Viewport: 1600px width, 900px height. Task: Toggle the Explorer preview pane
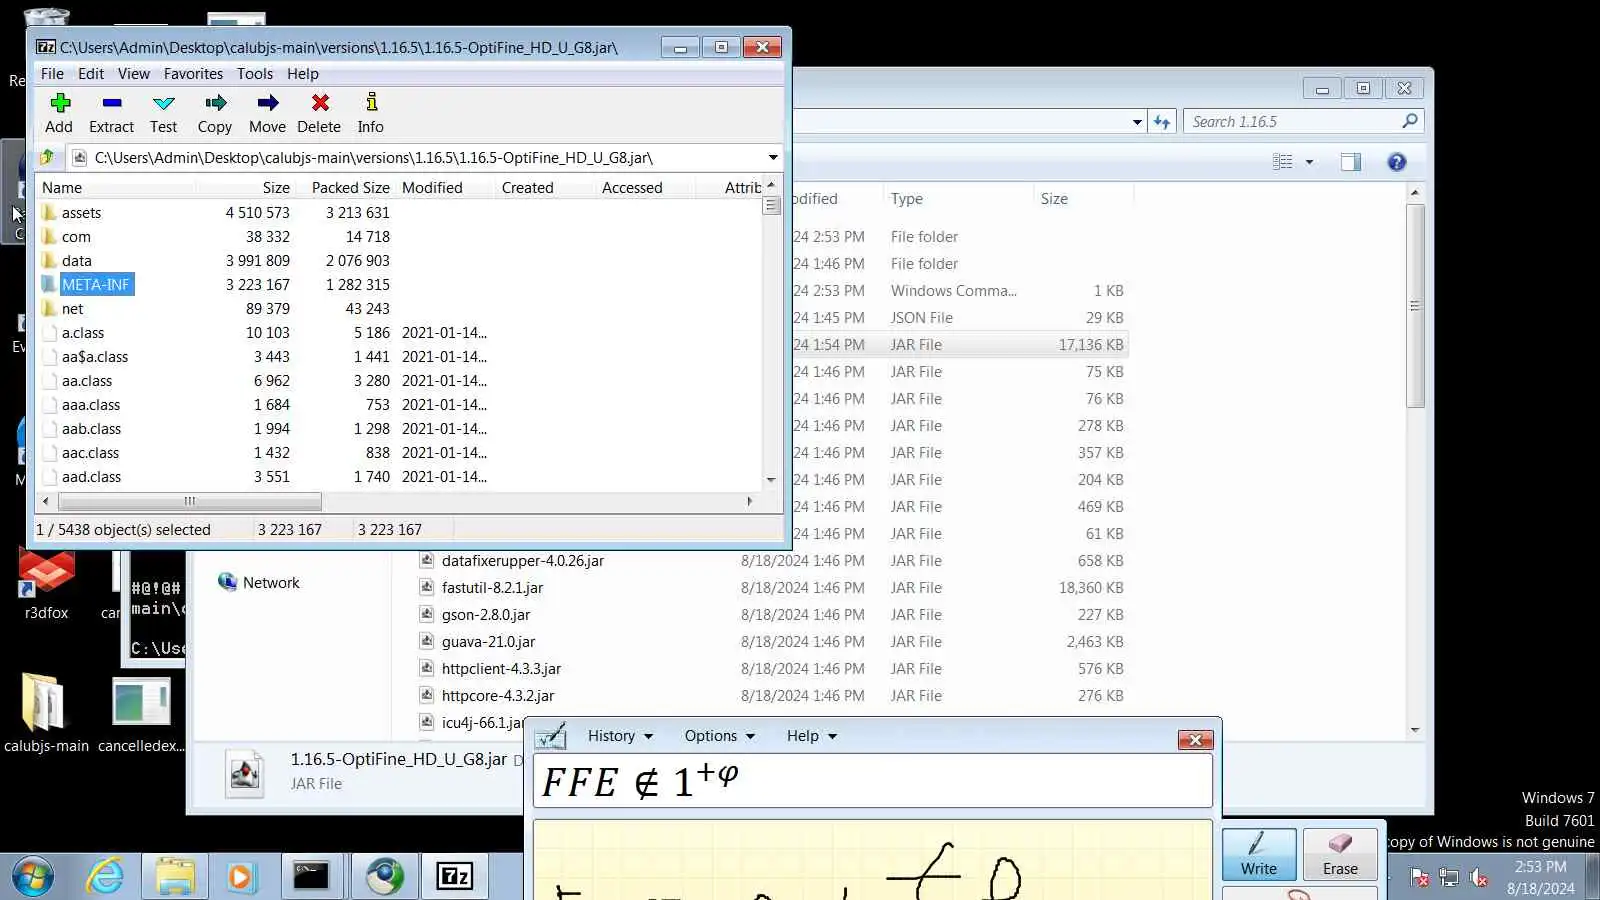(x=1351, y=162)
